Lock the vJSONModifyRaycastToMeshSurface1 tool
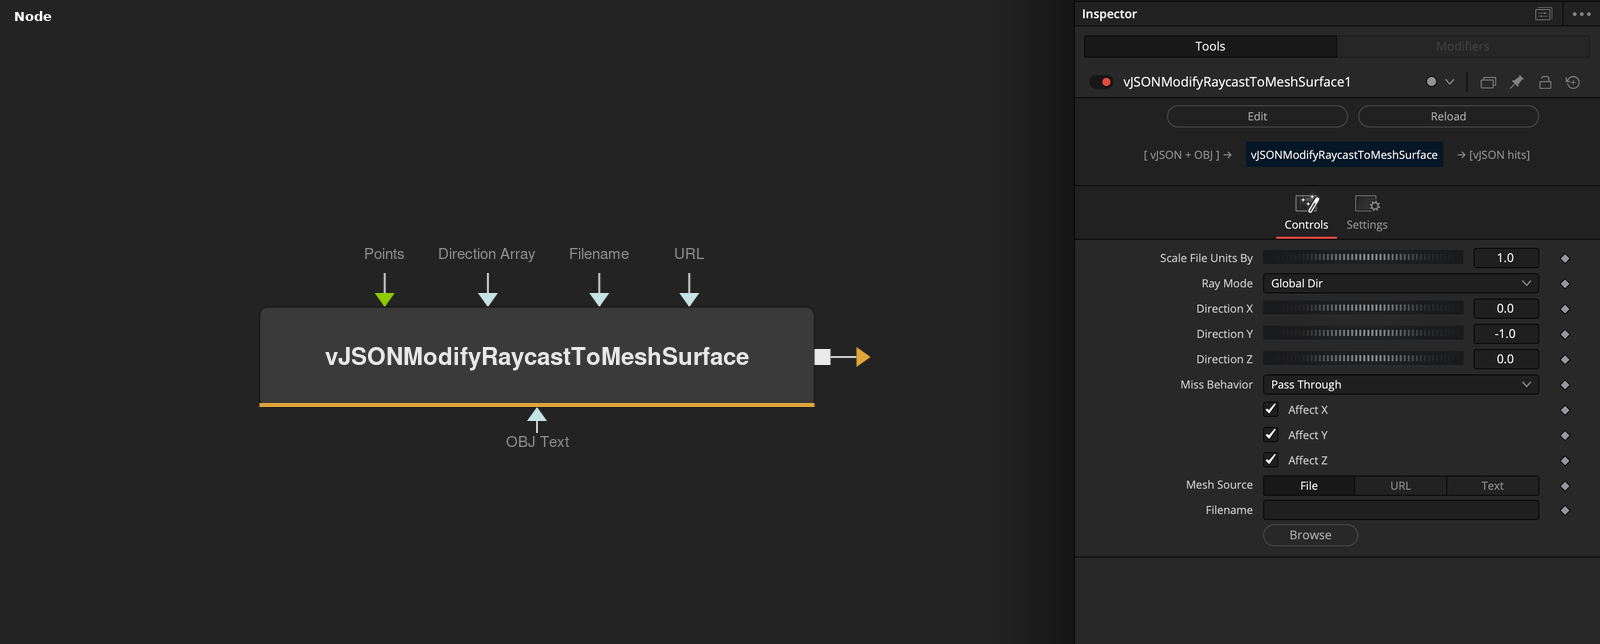The height and width of the screenshot is (644, 1600). (x=1545, y=82)
